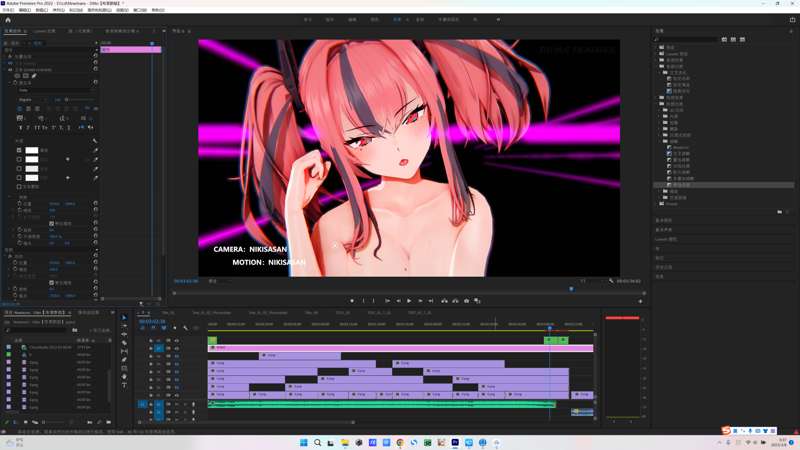Collapse the Dissolve folder containing MorphCut
800x450 pixels.
pos(660,141)
